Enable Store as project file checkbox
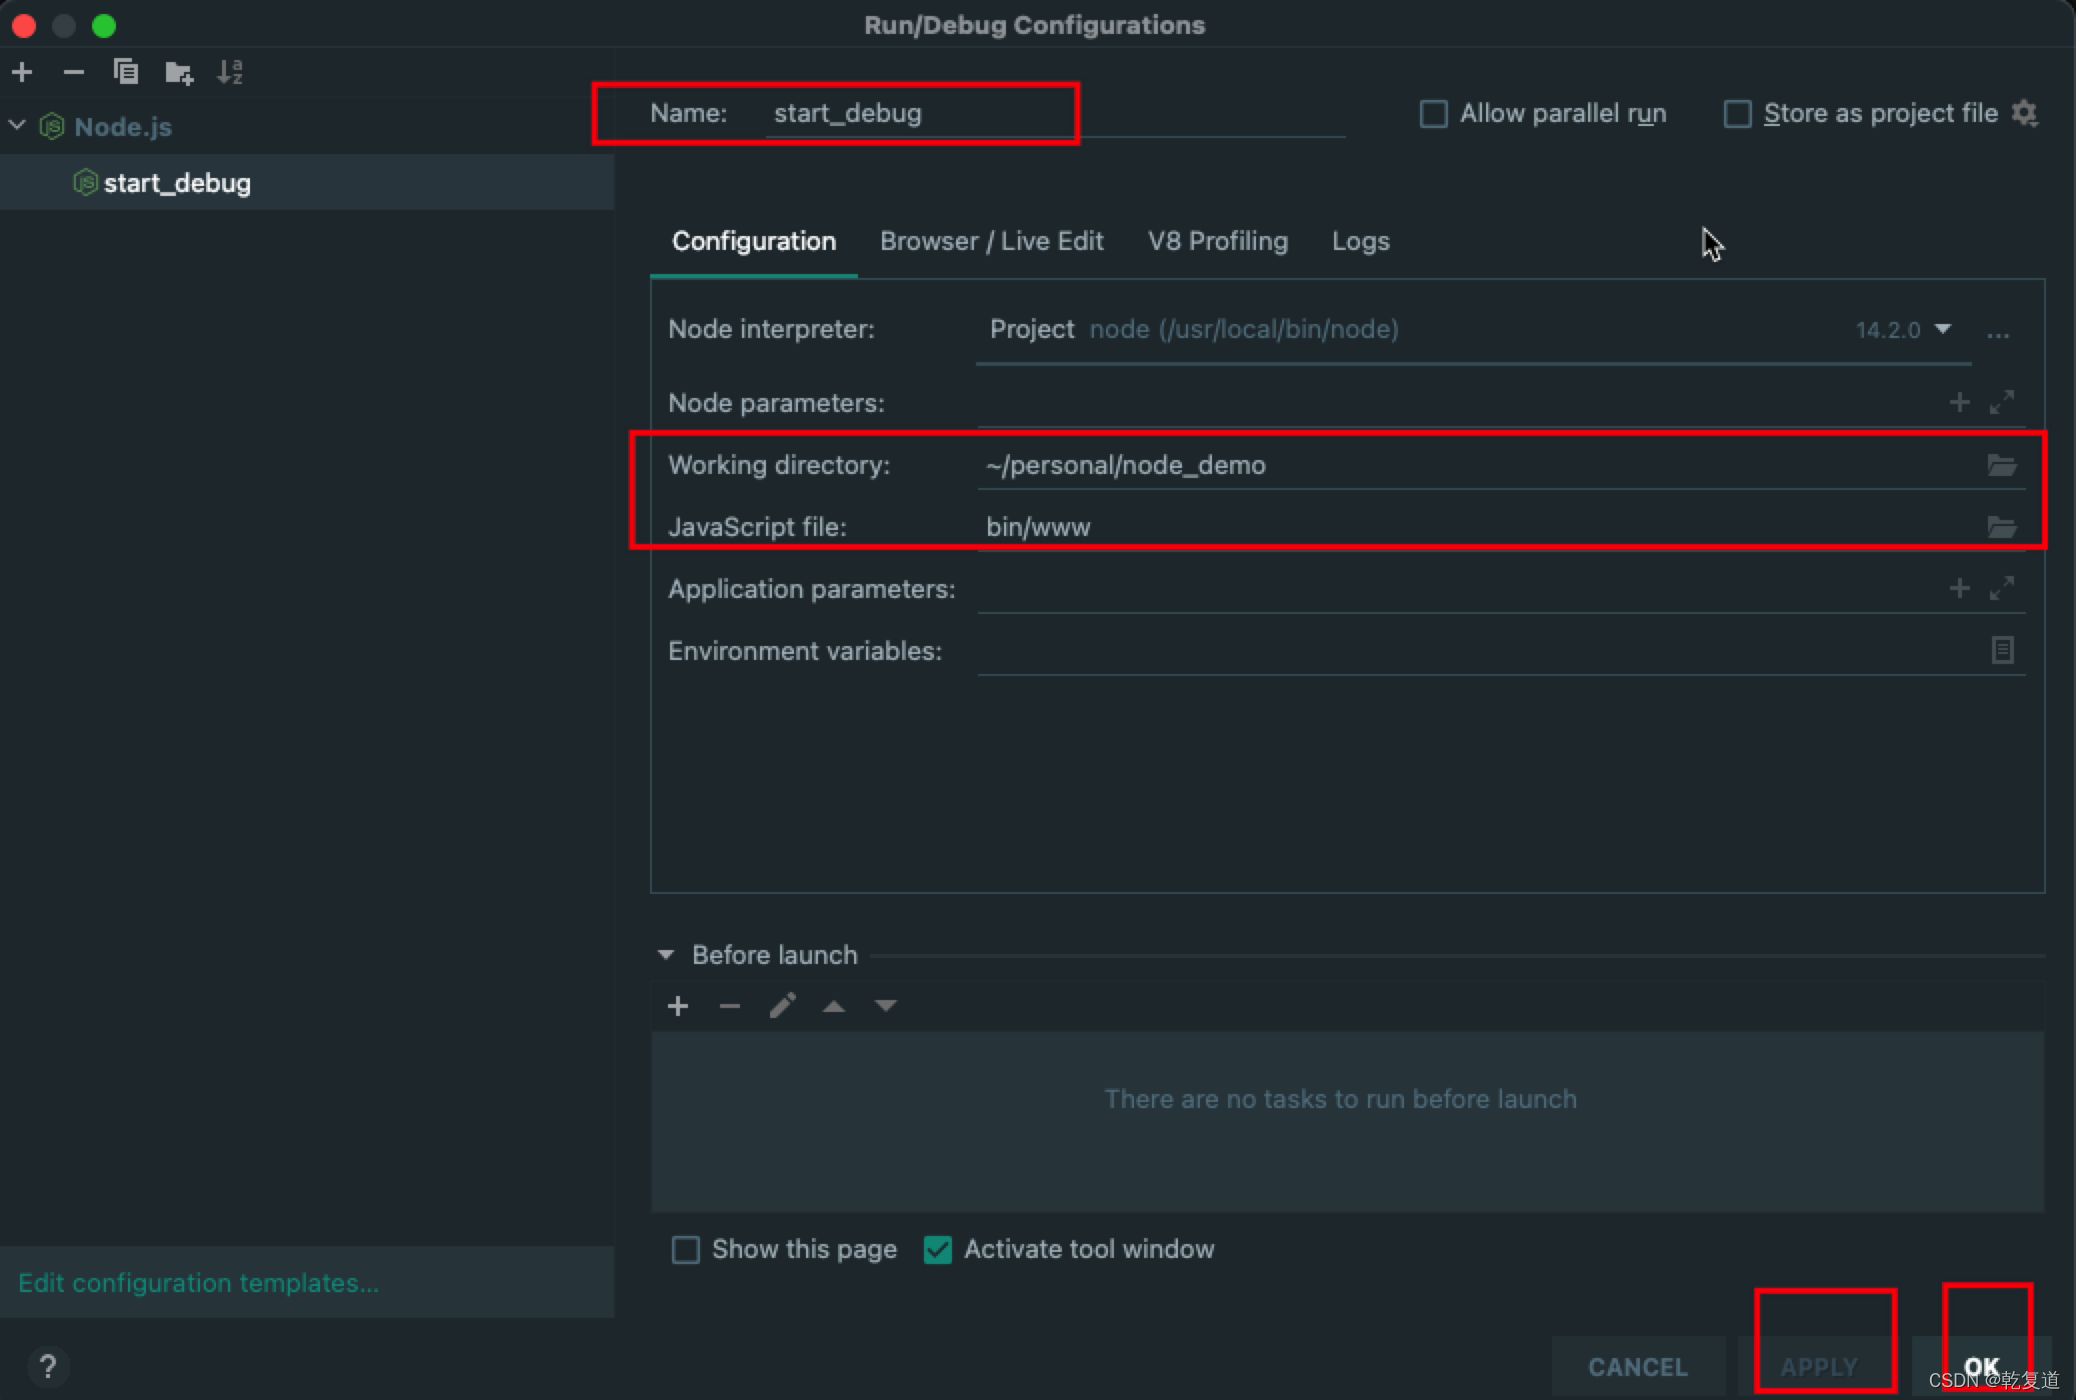Screen dimensions: 2076x1400 point(1737,114)
